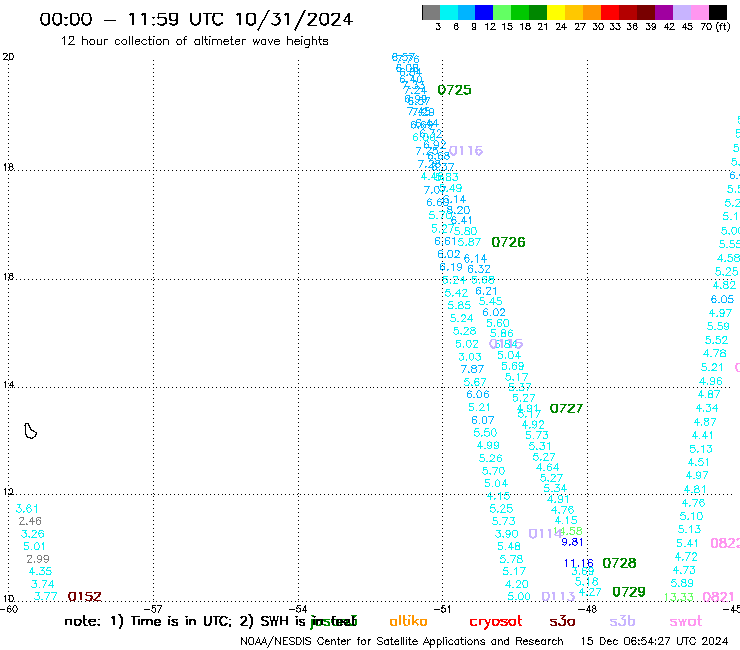Click the blue 11.16 wave height value
The width and height of the screenshot is (740, 650).
pyautogui.click(x=579, y=563)
